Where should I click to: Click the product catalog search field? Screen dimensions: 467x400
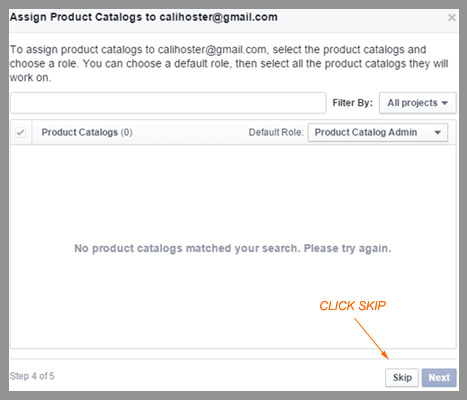pos(168,103)
